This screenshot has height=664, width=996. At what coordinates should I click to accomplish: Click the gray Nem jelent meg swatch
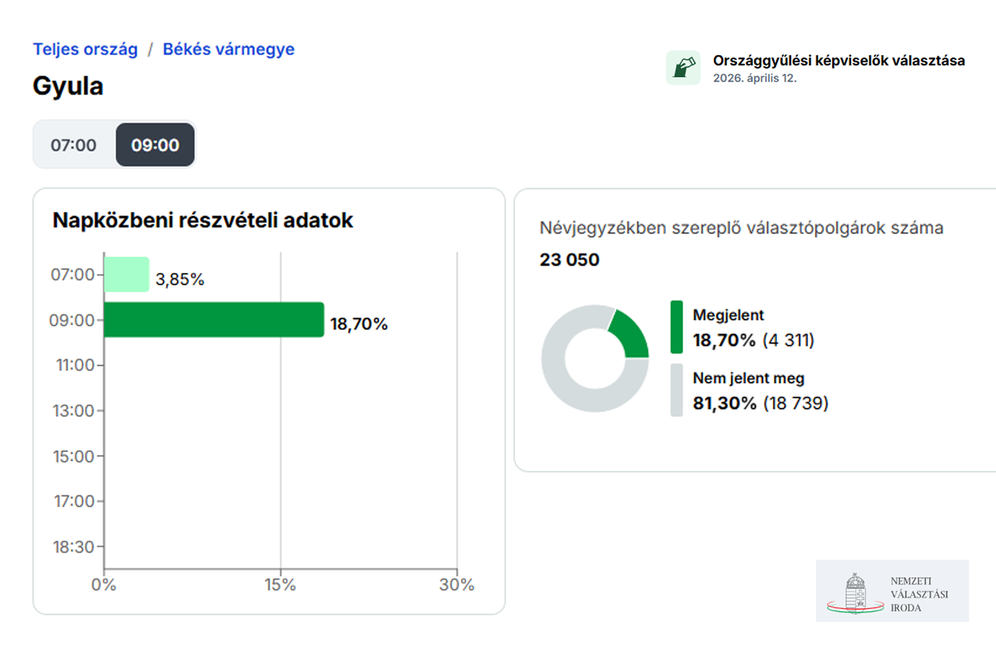click(677, 390)
